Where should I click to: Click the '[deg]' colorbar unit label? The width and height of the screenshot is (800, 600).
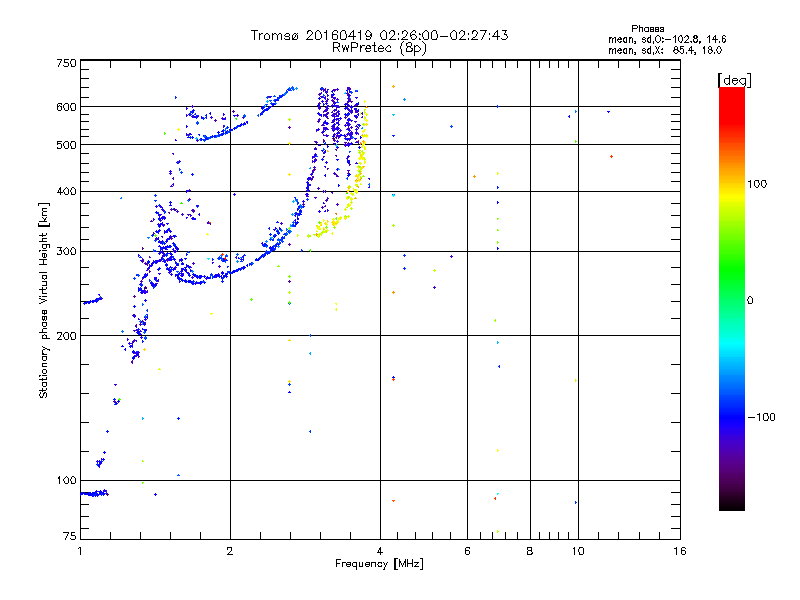point(734,80)
